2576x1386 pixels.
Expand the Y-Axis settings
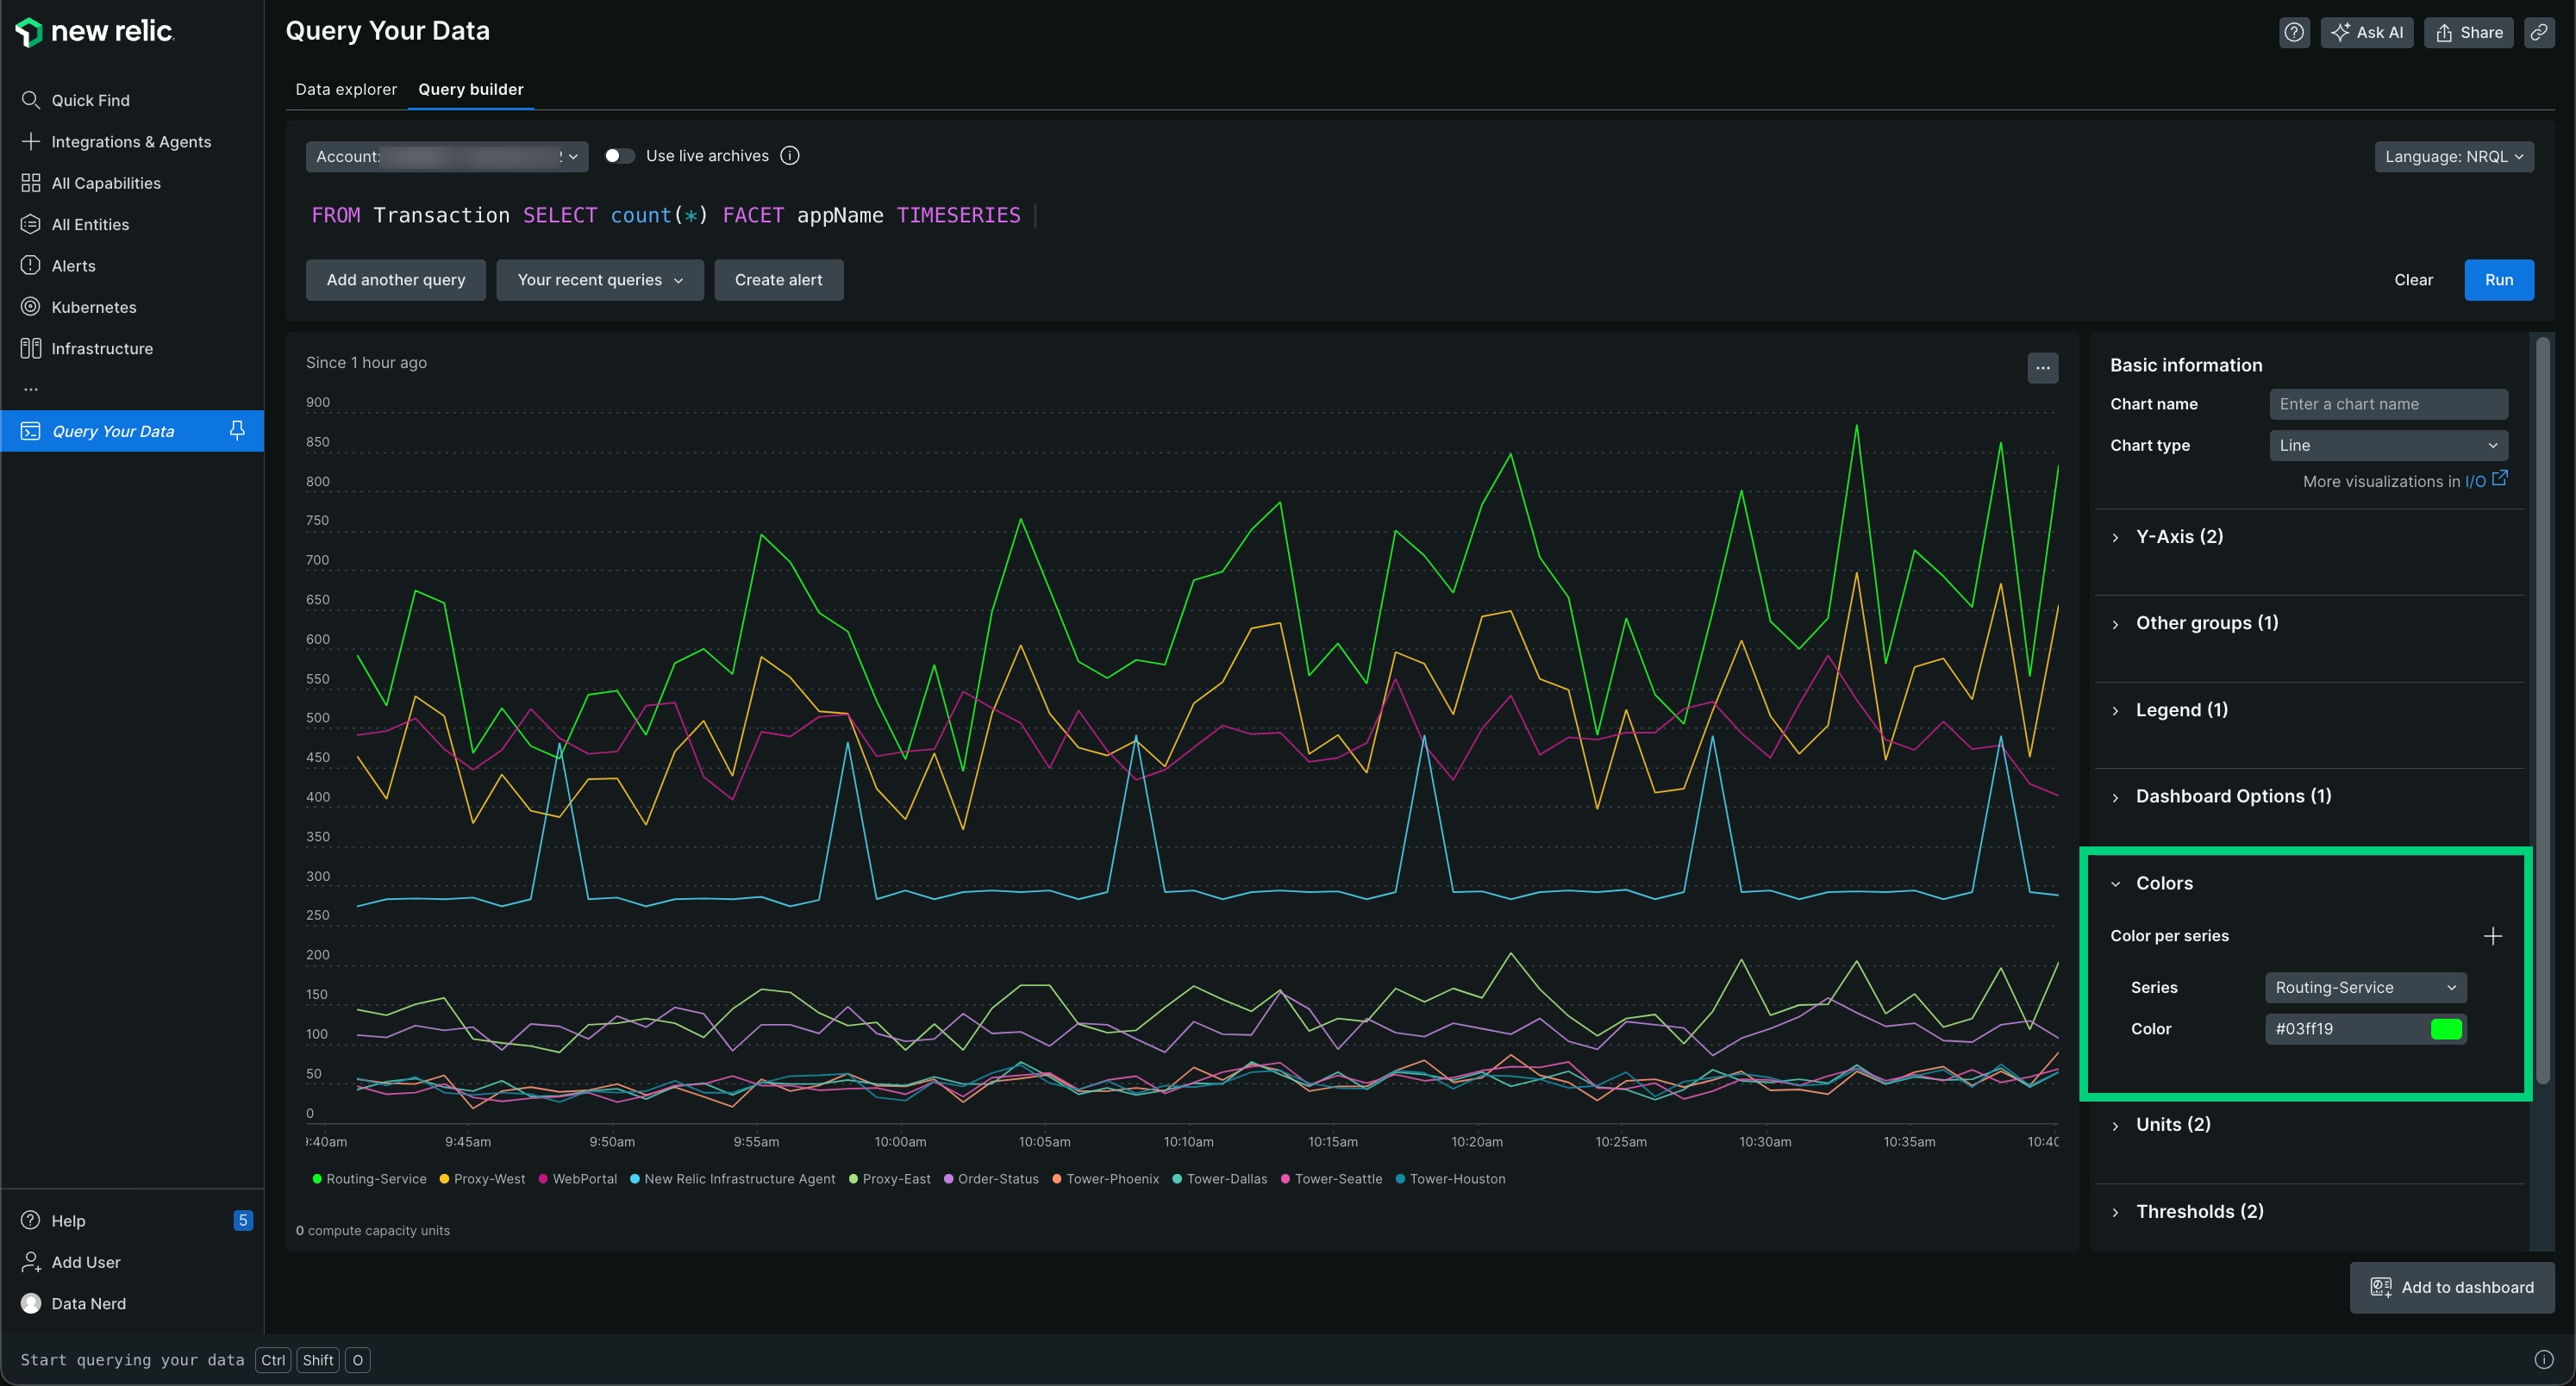tap(2180, 538)
